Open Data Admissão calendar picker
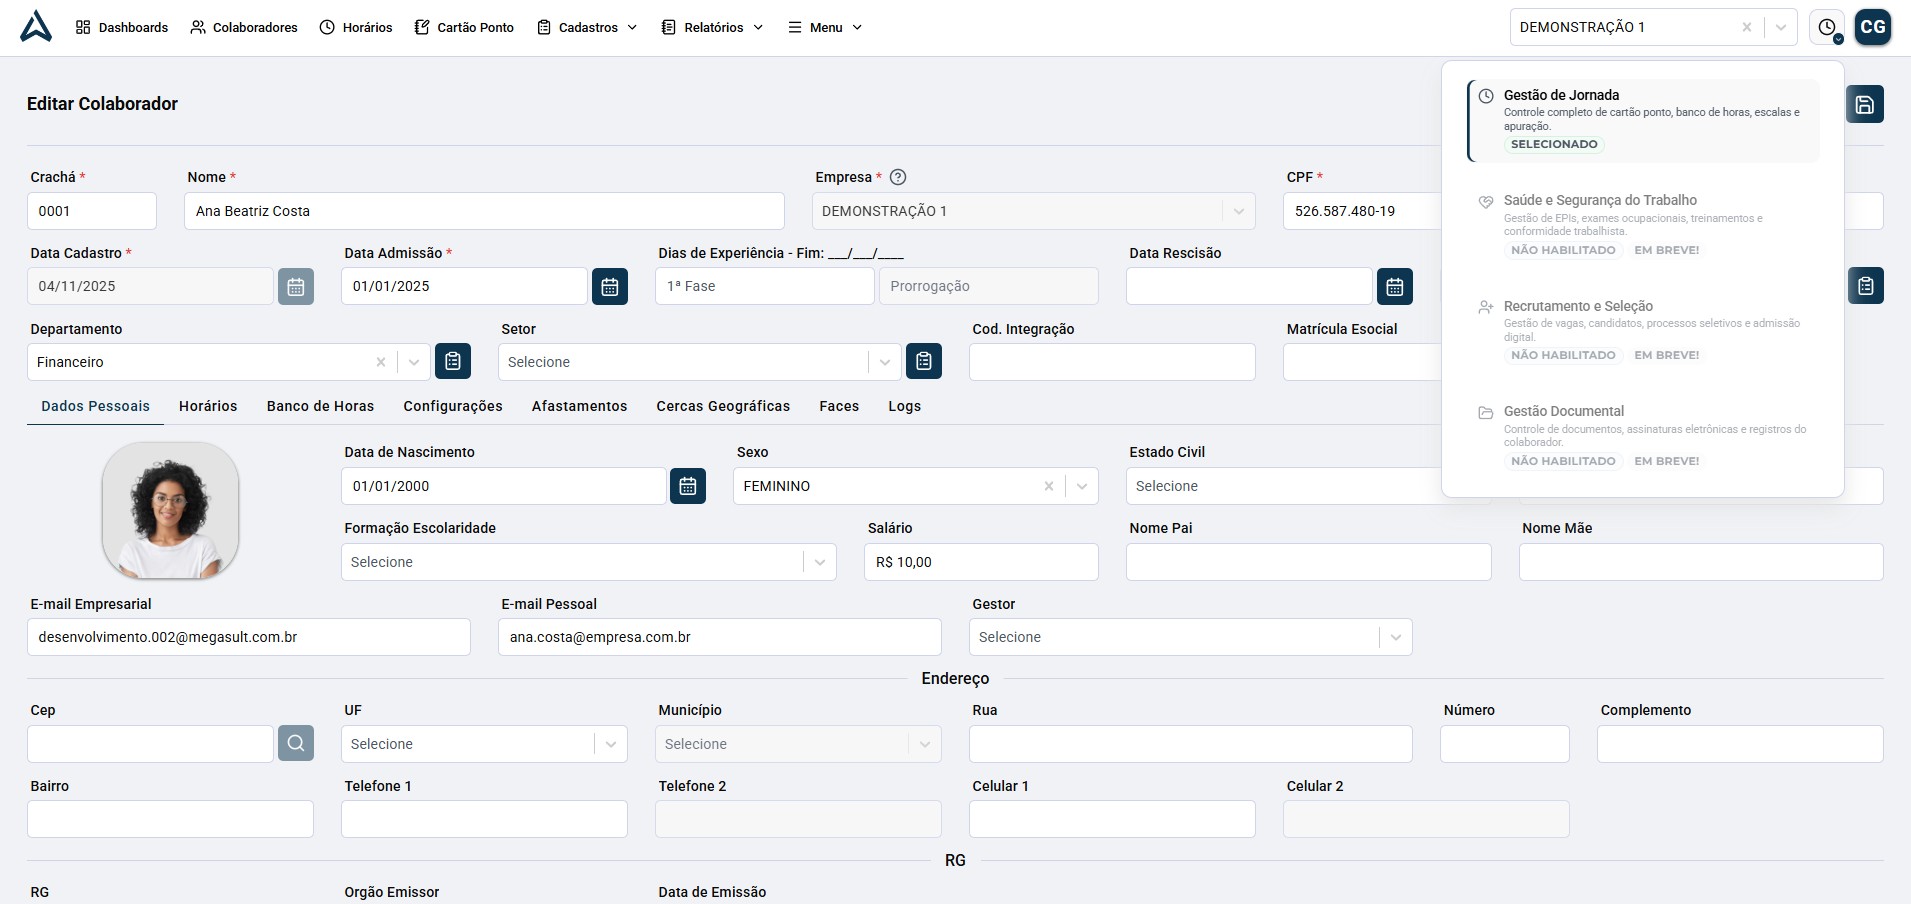Screen dimensions: 1911x904 click(610, 286)
